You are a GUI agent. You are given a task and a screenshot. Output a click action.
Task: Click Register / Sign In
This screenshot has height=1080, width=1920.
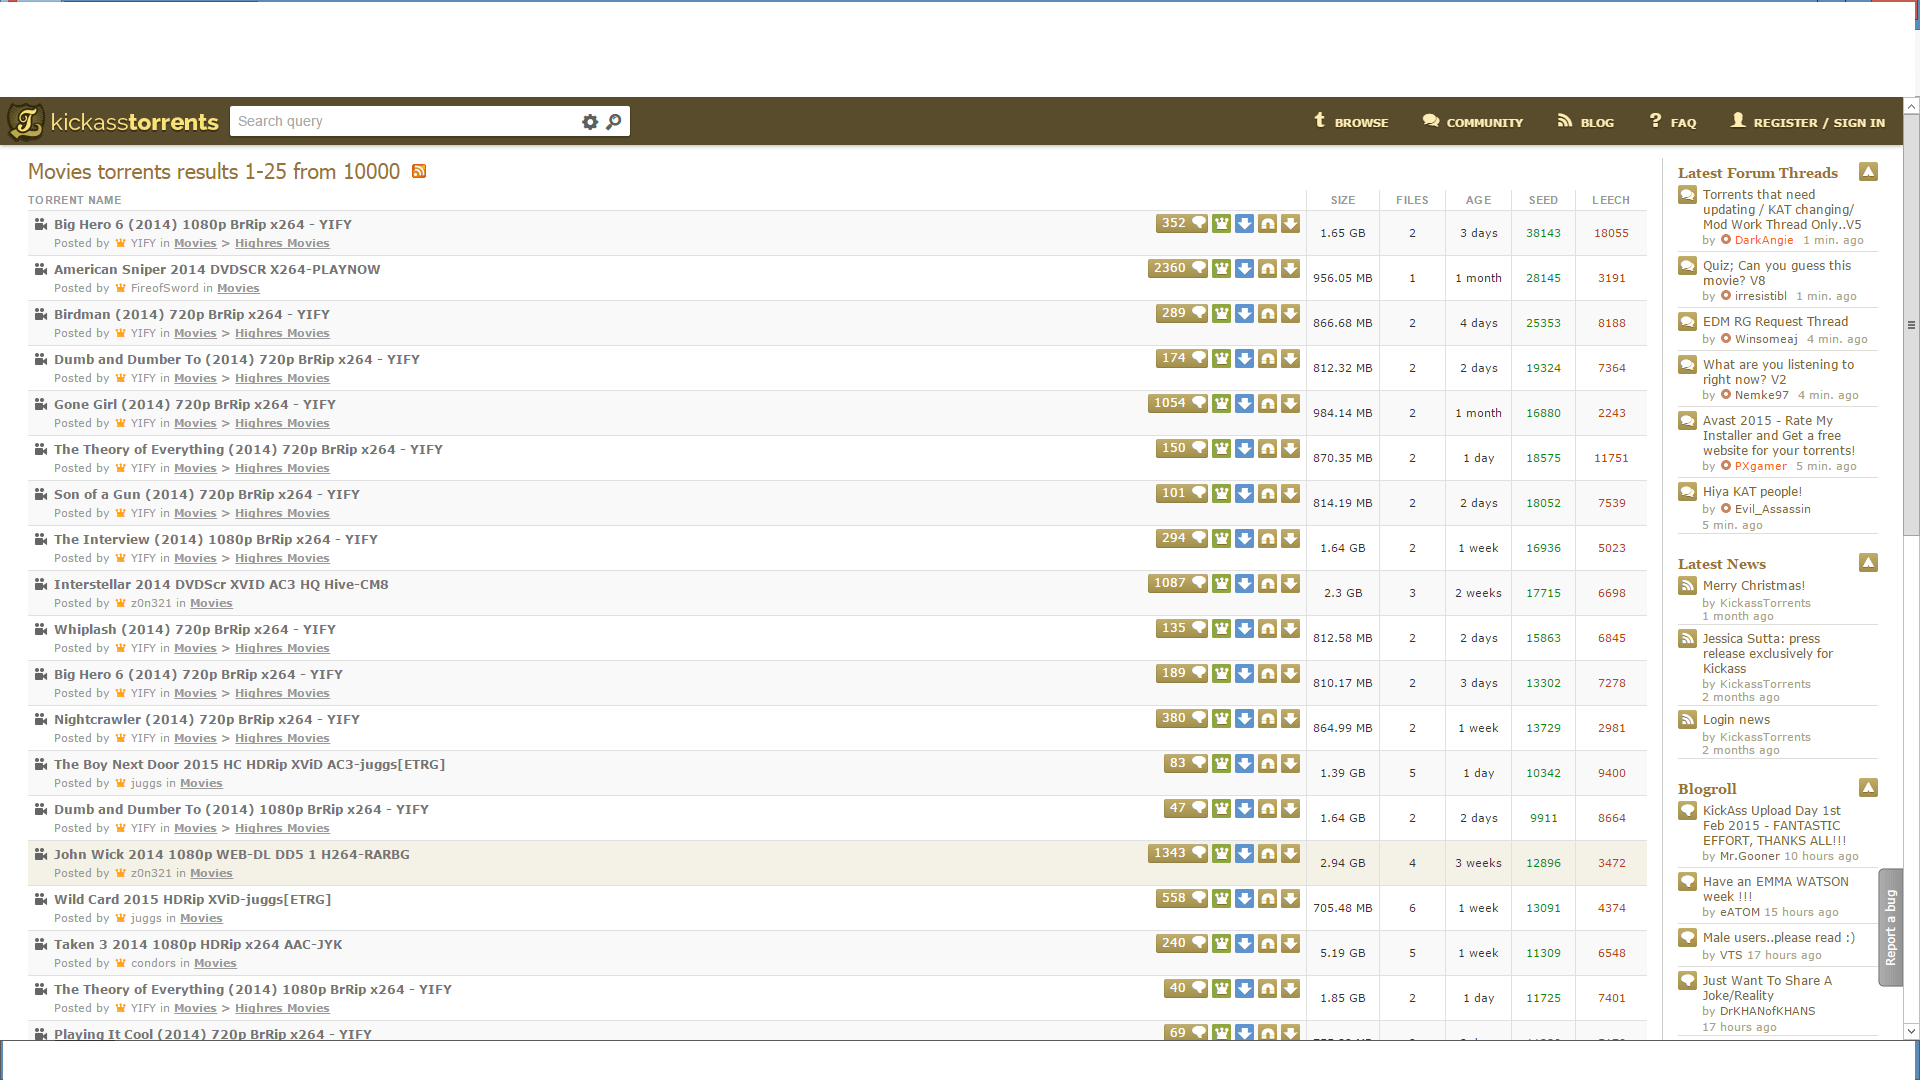[1808, 122]
